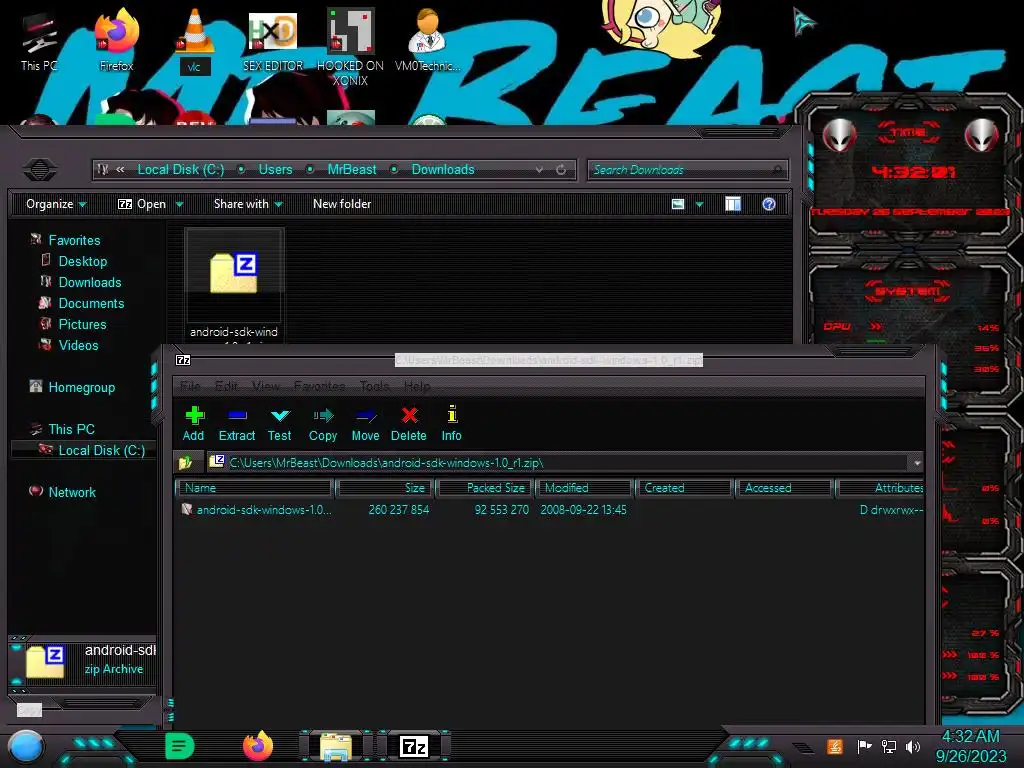1024x768 pixels.
Task: Select Videos in Explorer sidebar
Action: click(78, 345)
